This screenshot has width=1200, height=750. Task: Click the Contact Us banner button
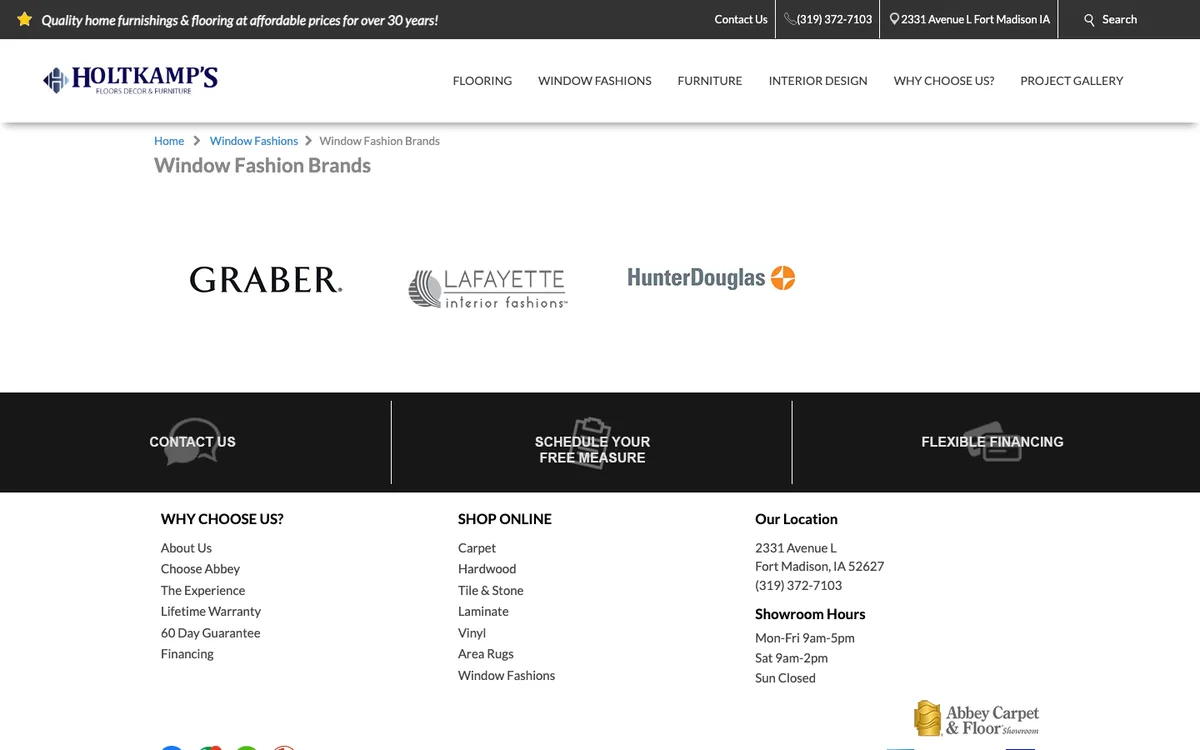point(193,442)
